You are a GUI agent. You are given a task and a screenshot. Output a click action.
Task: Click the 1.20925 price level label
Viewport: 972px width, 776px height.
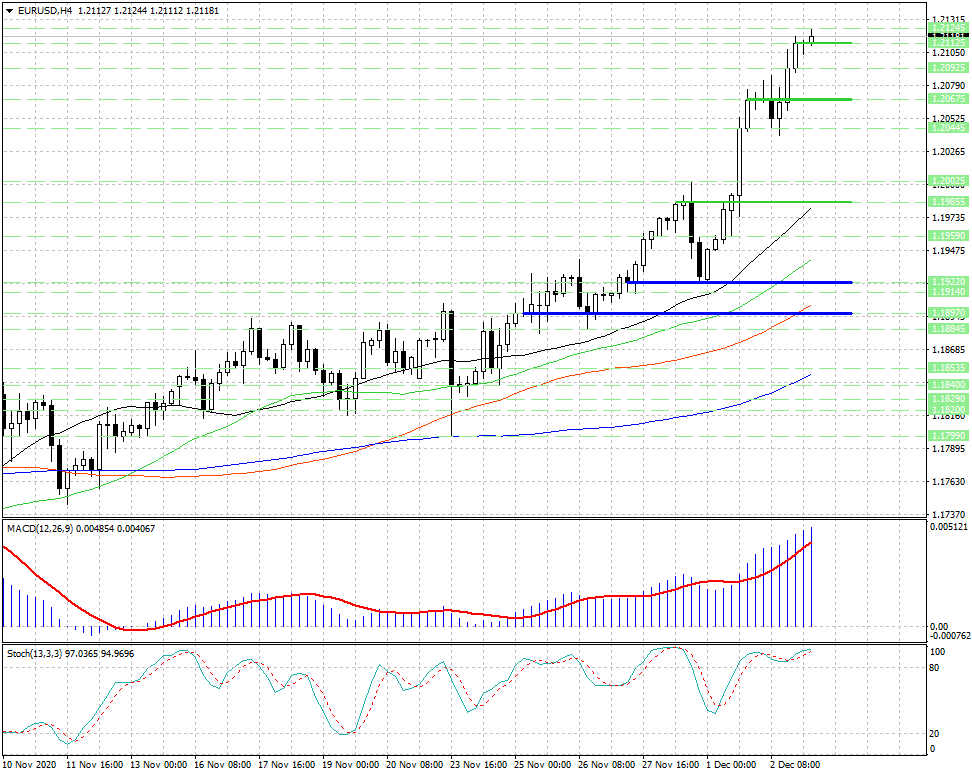(948, 68)
